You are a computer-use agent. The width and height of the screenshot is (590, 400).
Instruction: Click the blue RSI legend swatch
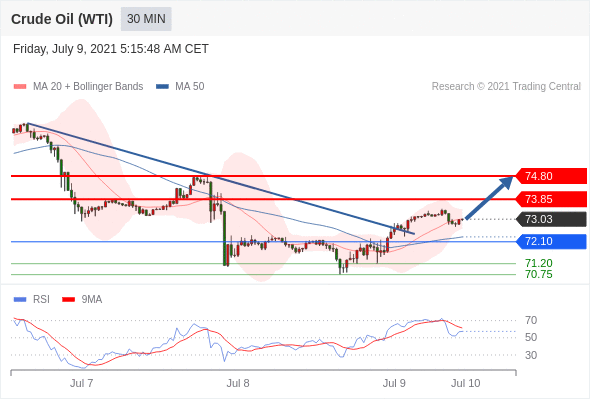coord(20,300)
